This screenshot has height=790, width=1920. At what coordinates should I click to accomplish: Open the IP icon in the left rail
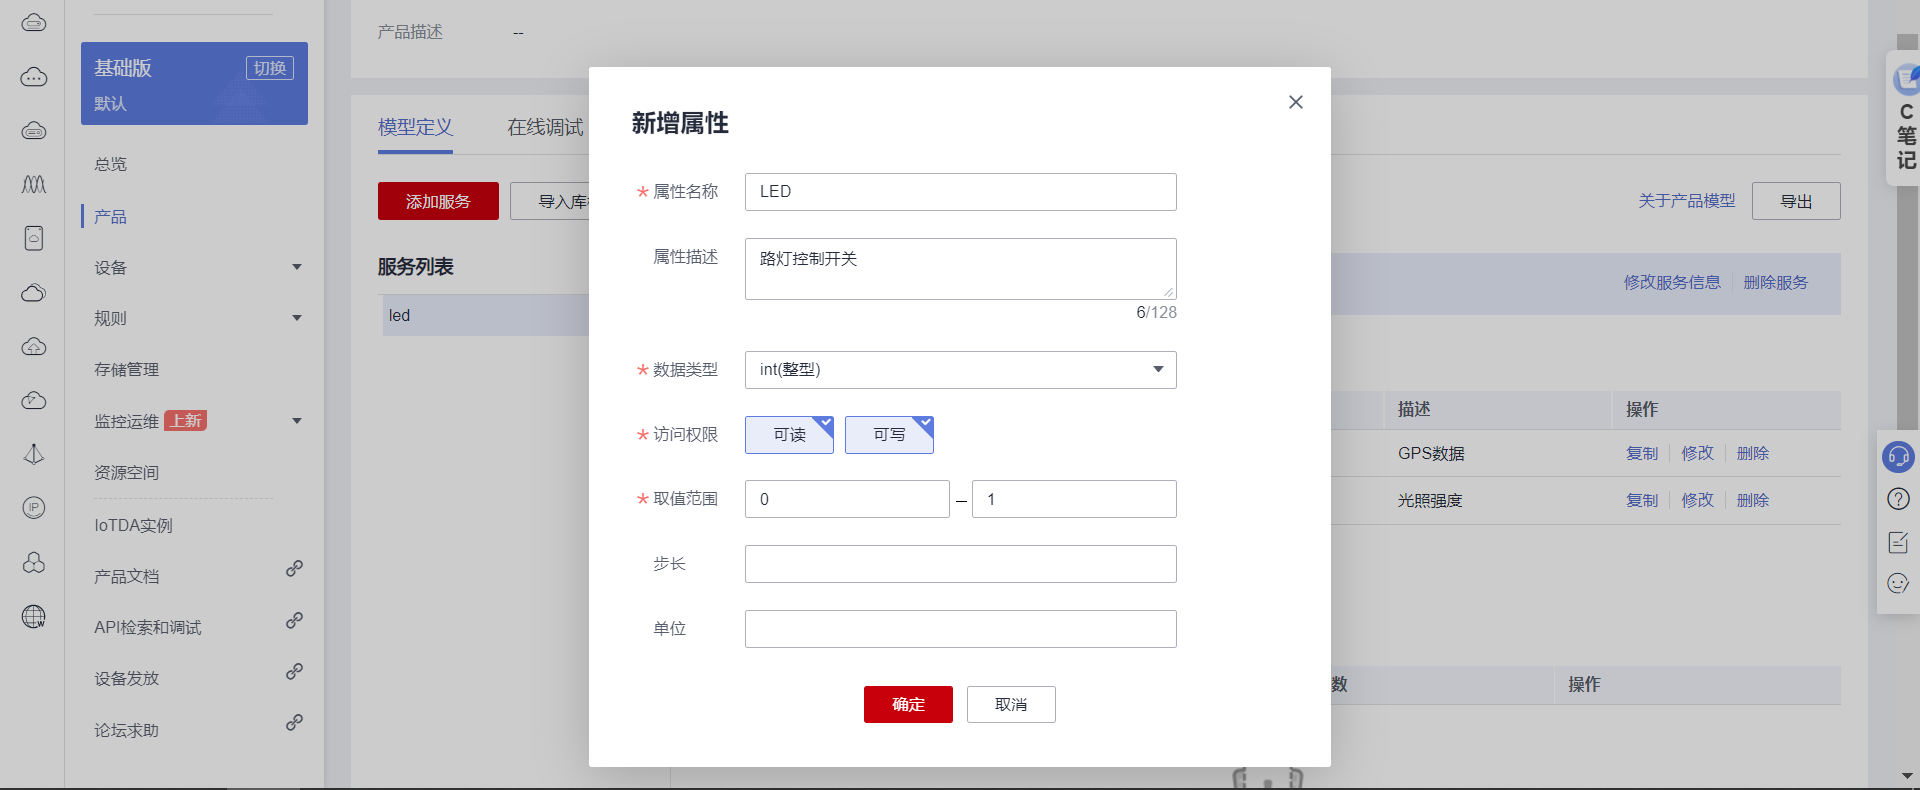coord(34,508)
